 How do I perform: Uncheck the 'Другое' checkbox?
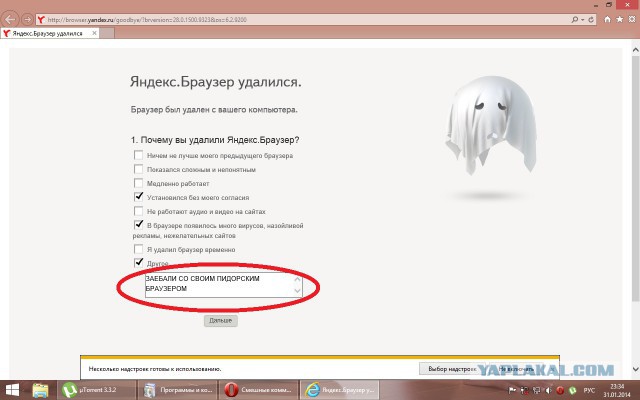tap(138, 262)
